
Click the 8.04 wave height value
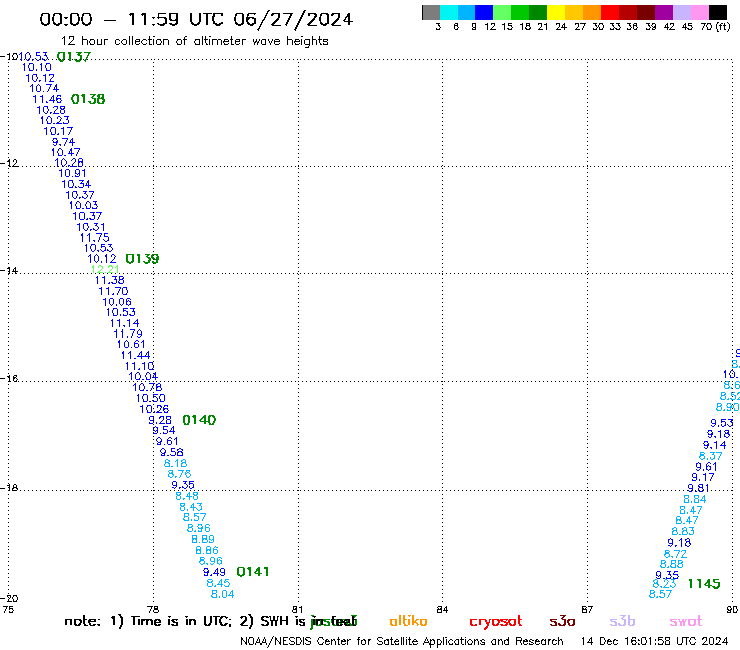(x=222, y=594)
